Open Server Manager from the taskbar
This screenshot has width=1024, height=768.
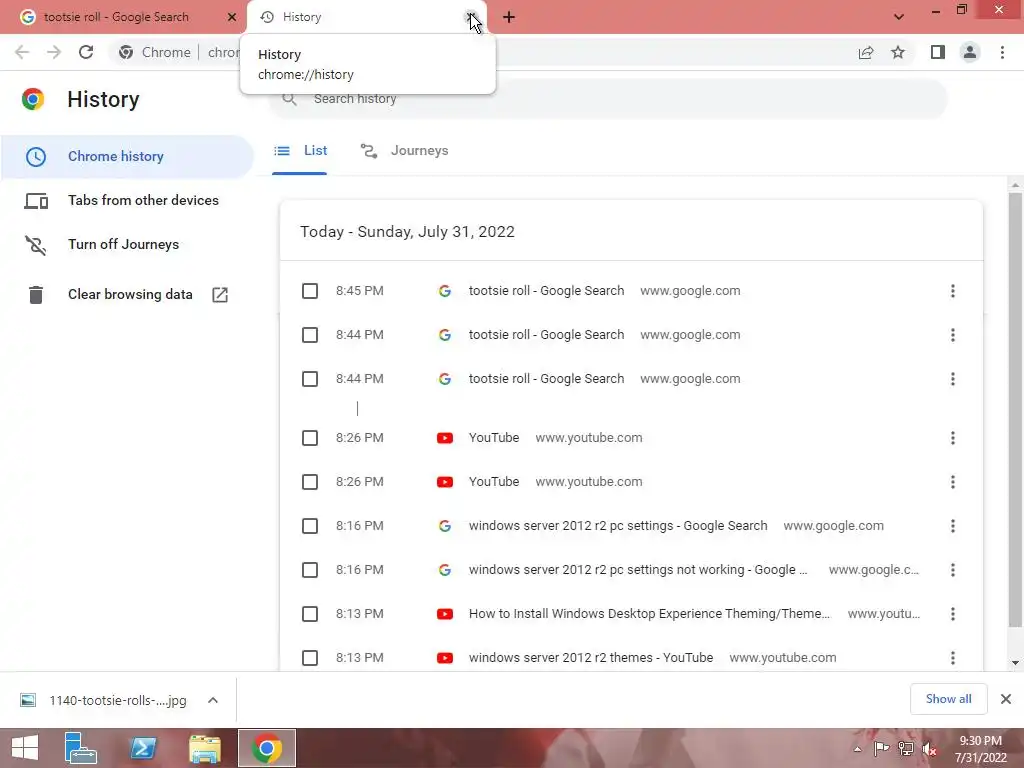click(x=81, y=748)
